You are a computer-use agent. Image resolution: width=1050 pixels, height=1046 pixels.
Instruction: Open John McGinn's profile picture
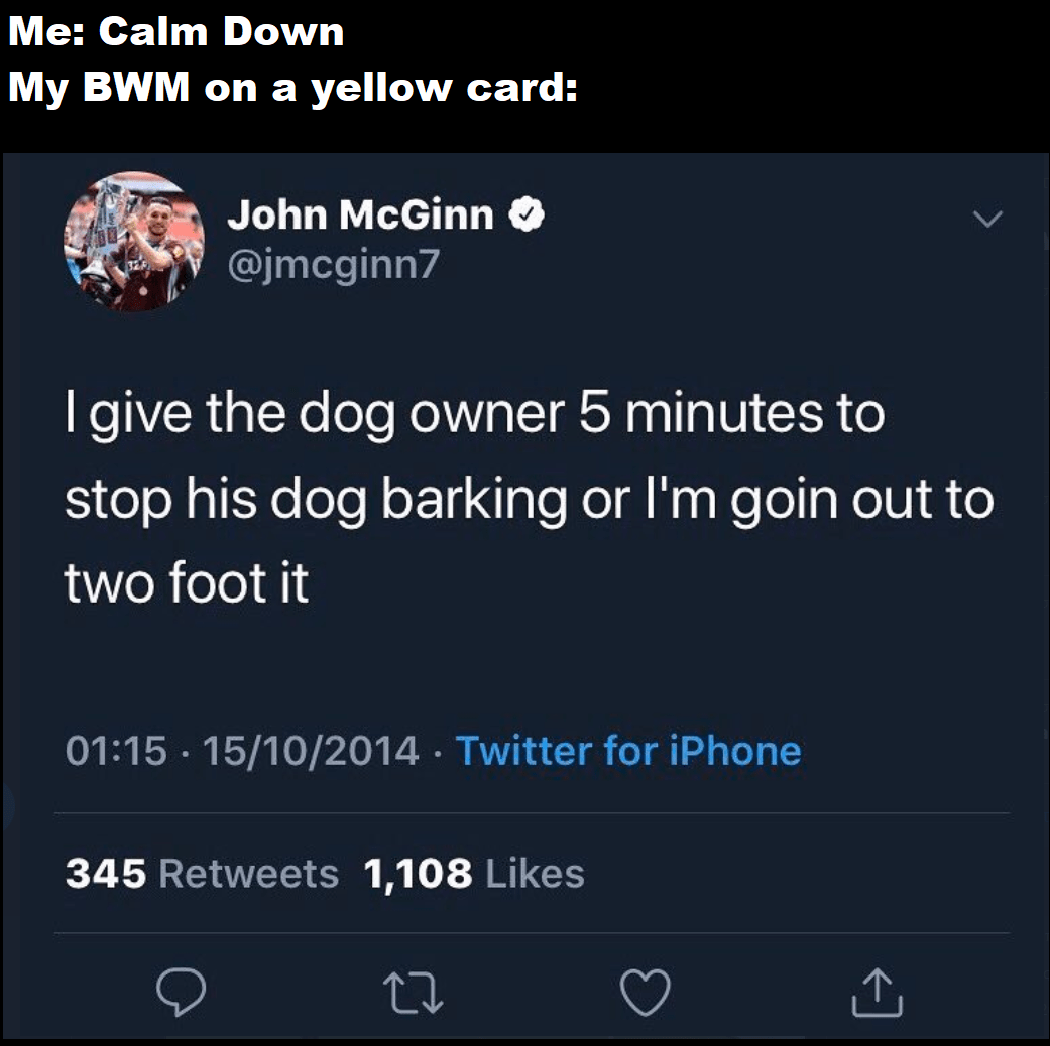[135, 241]
